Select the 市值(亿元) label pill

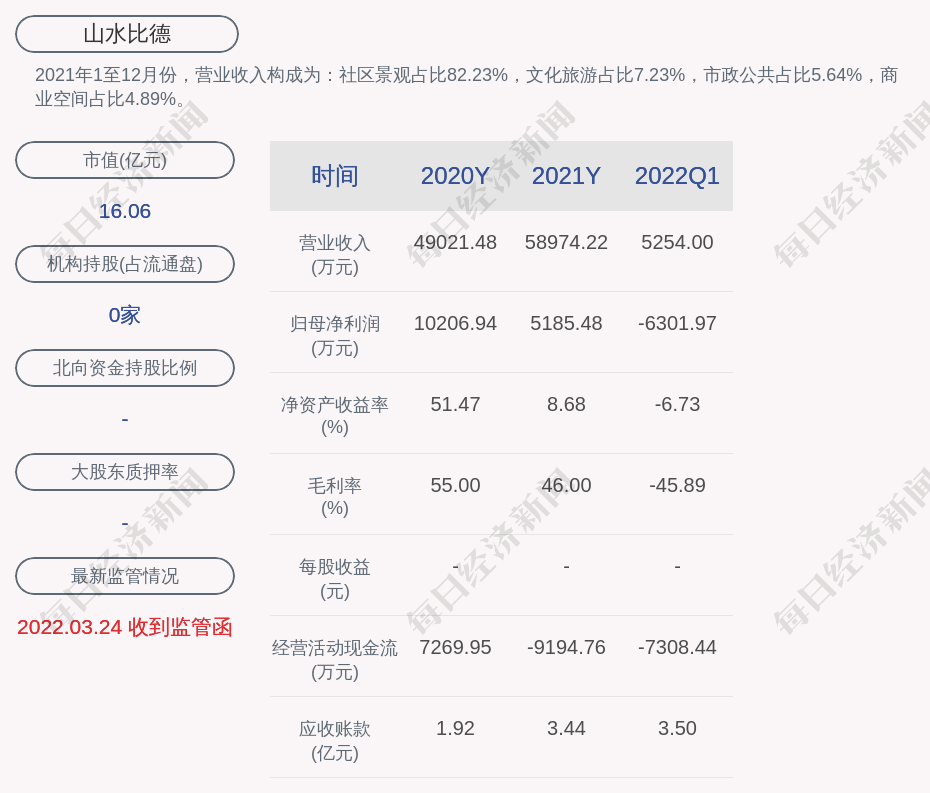pyautogui.click(x=125, y=160)
